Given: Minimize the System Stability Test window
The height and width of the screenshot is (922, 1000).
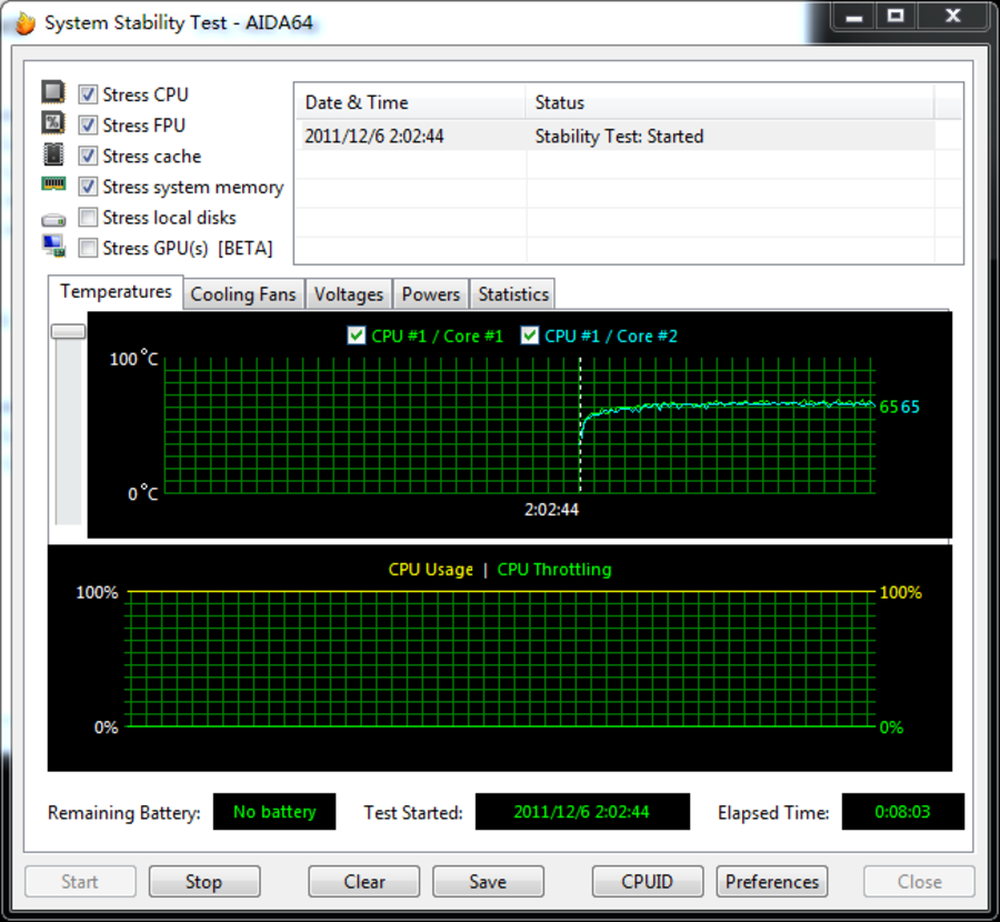Looking at the screenshot, I should [x=854, y=16].
